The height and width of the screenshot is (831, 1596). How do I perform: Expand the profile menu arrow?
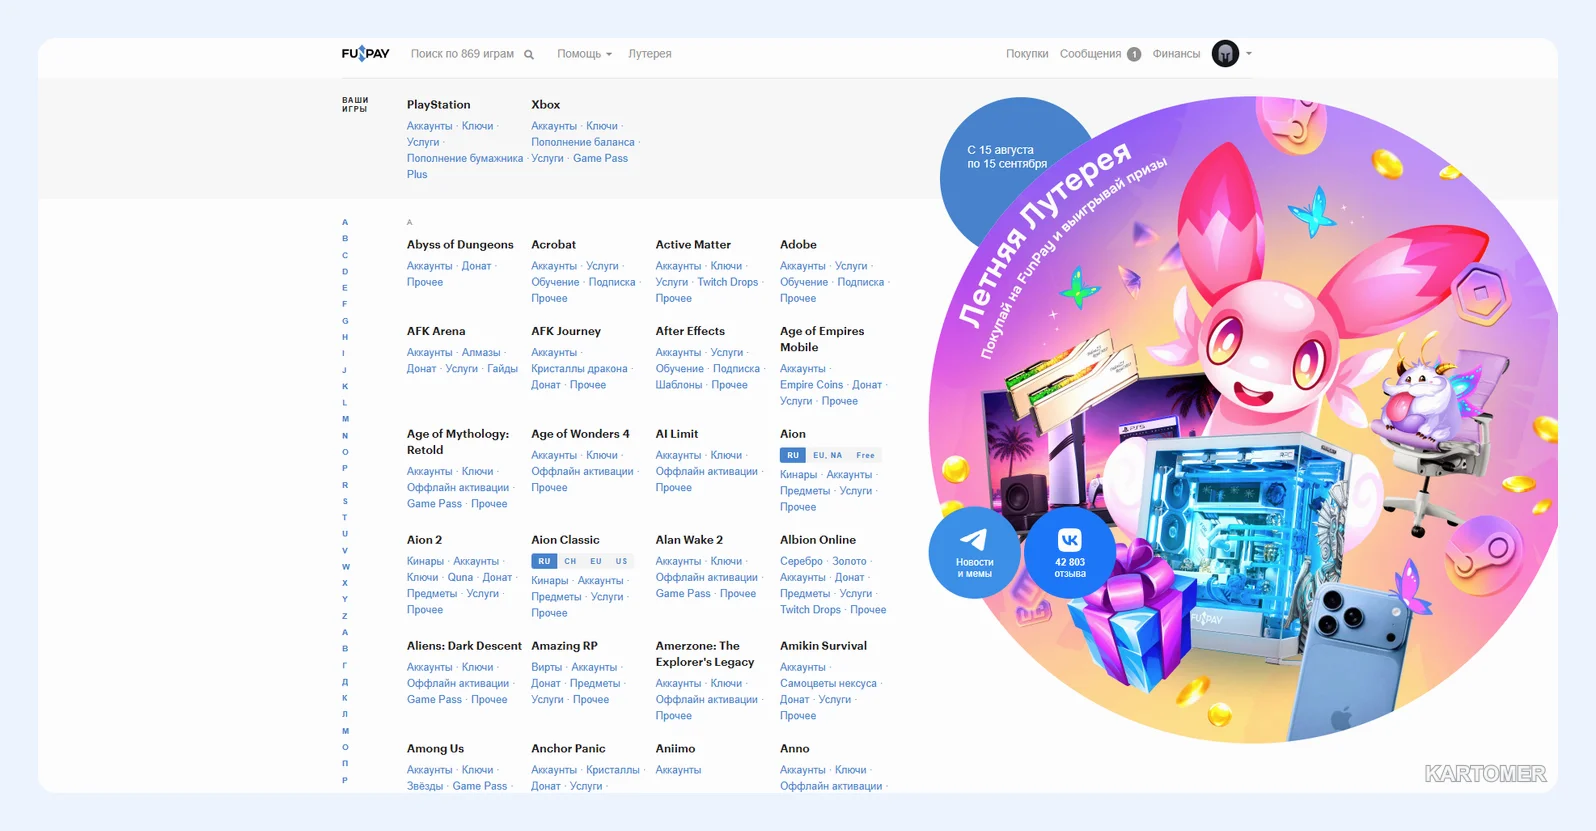pyautogui.click(x=1248, y=54)
